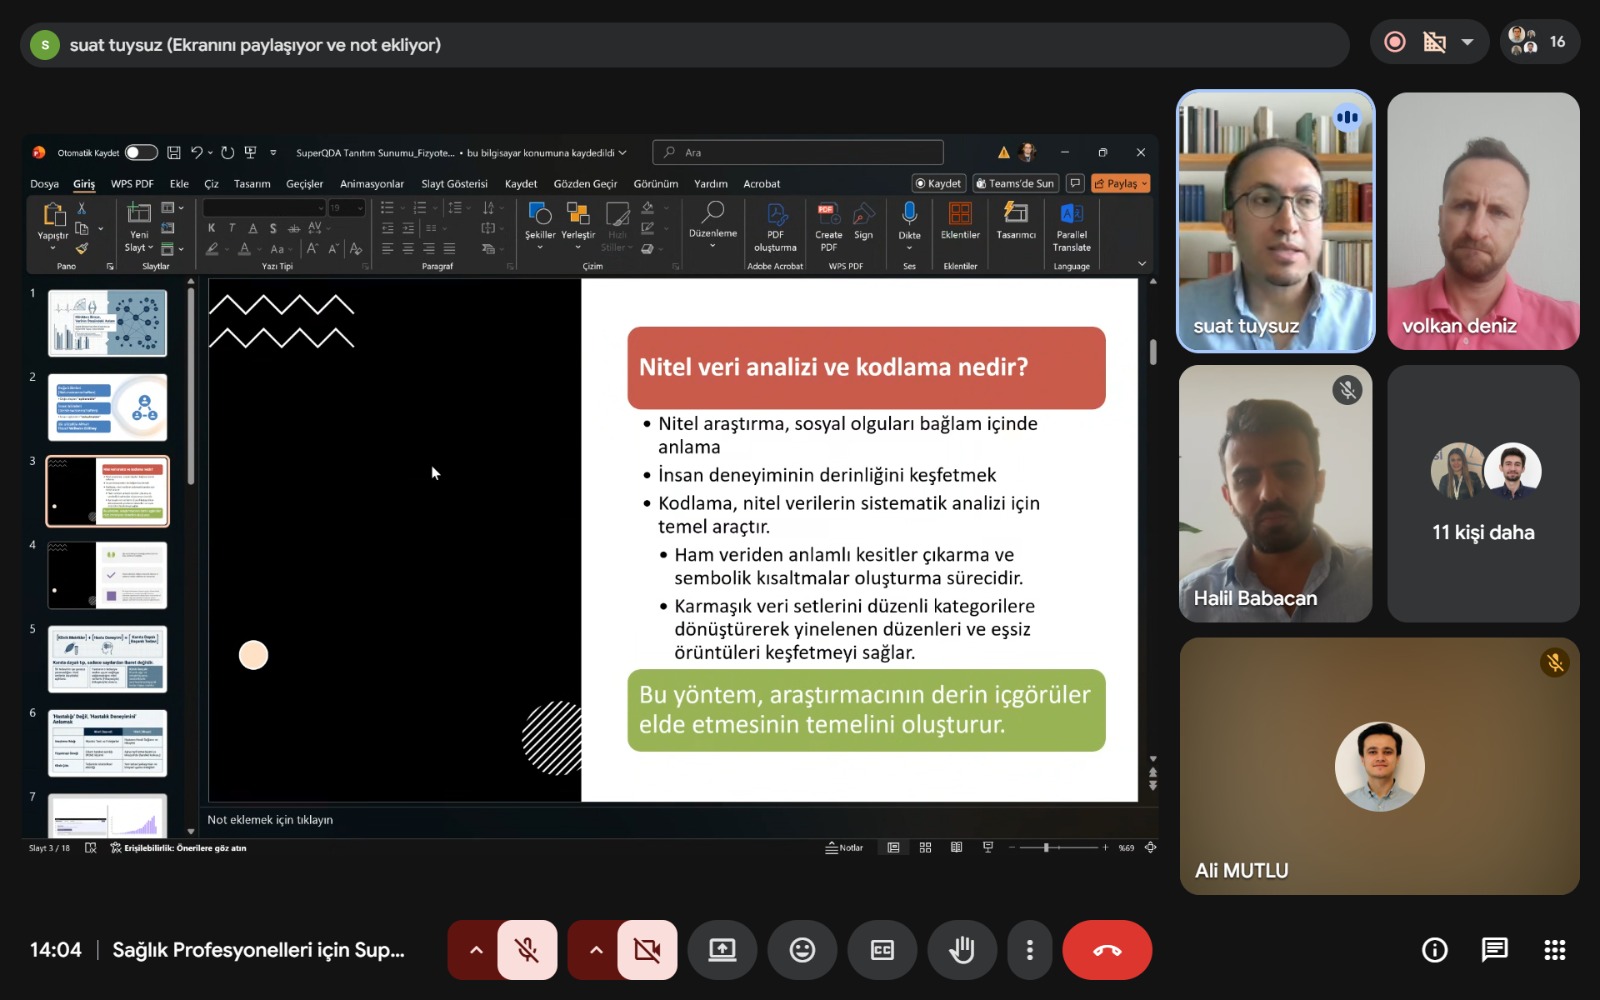Fit slide to window icon
The width and height of the screenshot is (1600, 1000).
1150,848
